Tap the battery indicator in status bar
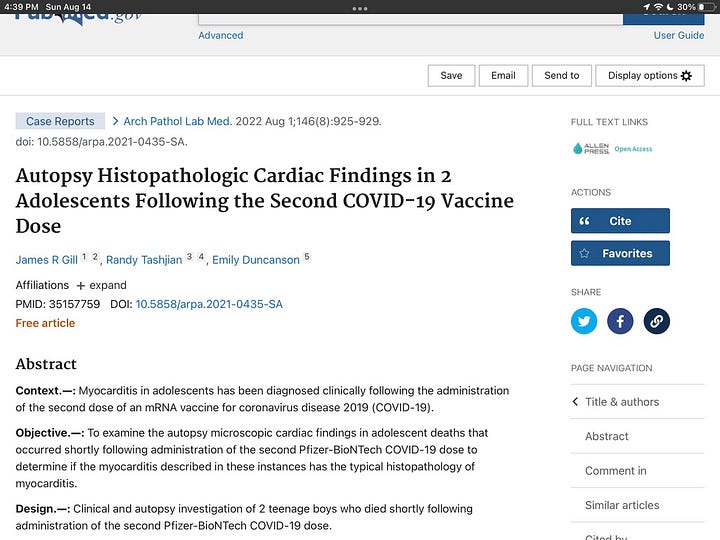The width and height of the screenshot is (720, 540). pyautogui.click(x=707, y=7)
